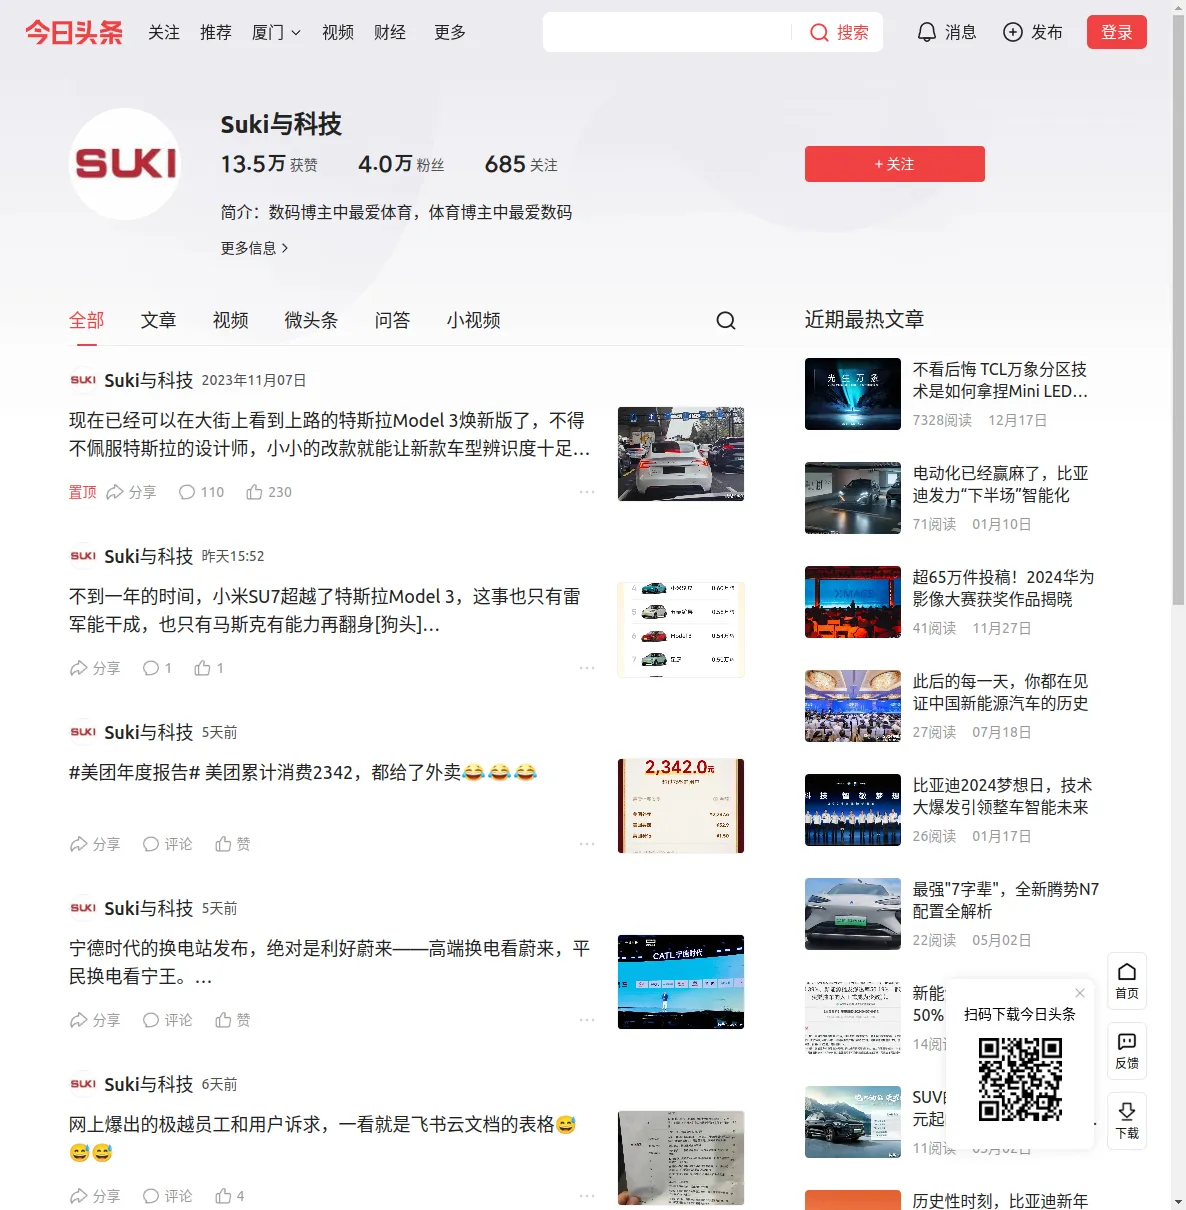
Task: Open Tesla Model 3 post thumbnail
Action: click(x=681, y=454)
